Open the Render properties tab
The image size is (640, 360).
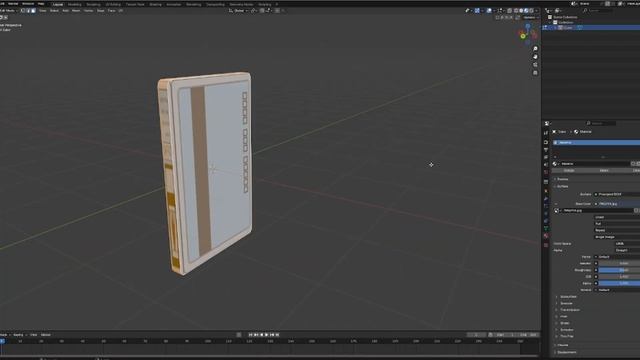point(546,142)
